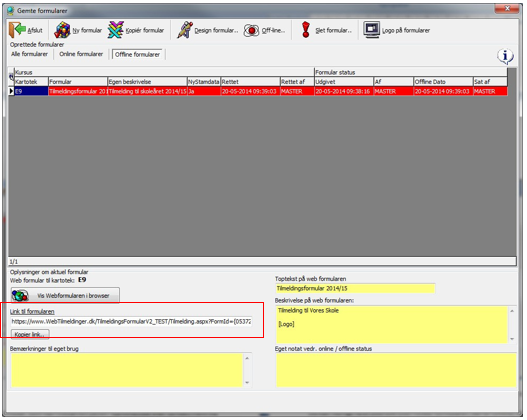Select the E9 cell in Kartotek column
527x420 pixels.
[31, 91]
